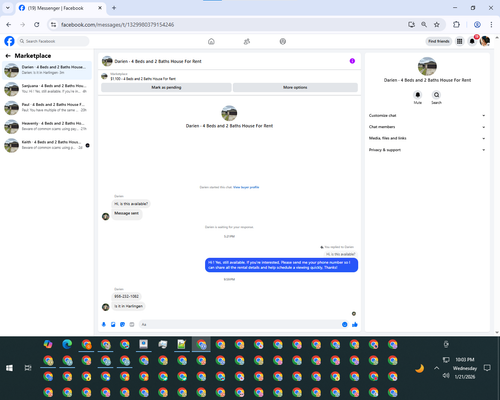
Task: Open the account profile picture menu
Action: (485, 41)
